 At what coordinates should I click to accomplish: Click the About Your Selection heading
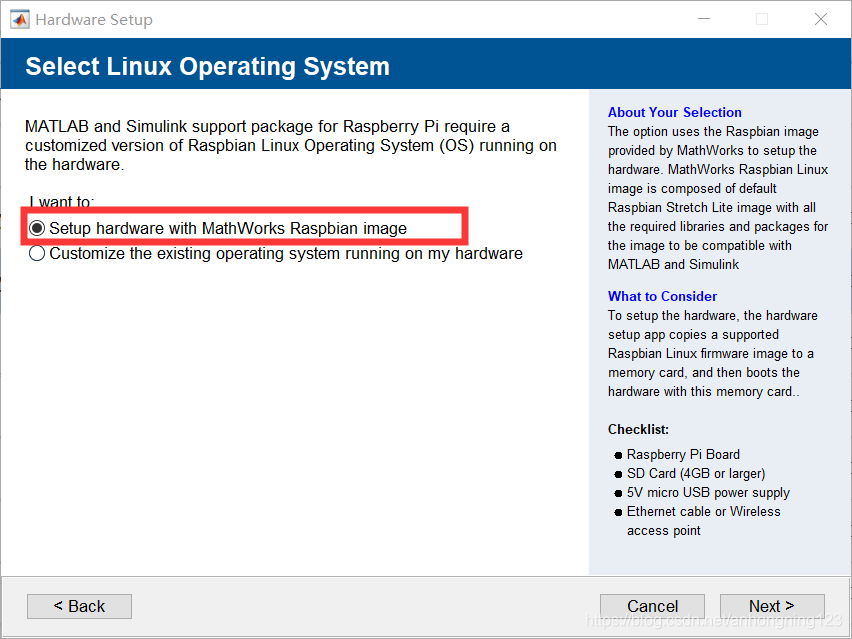[674, 112]
